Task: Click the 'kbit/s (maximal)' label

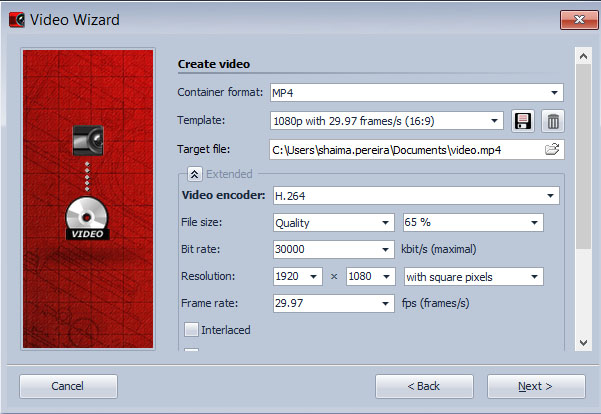Action: 439,249
